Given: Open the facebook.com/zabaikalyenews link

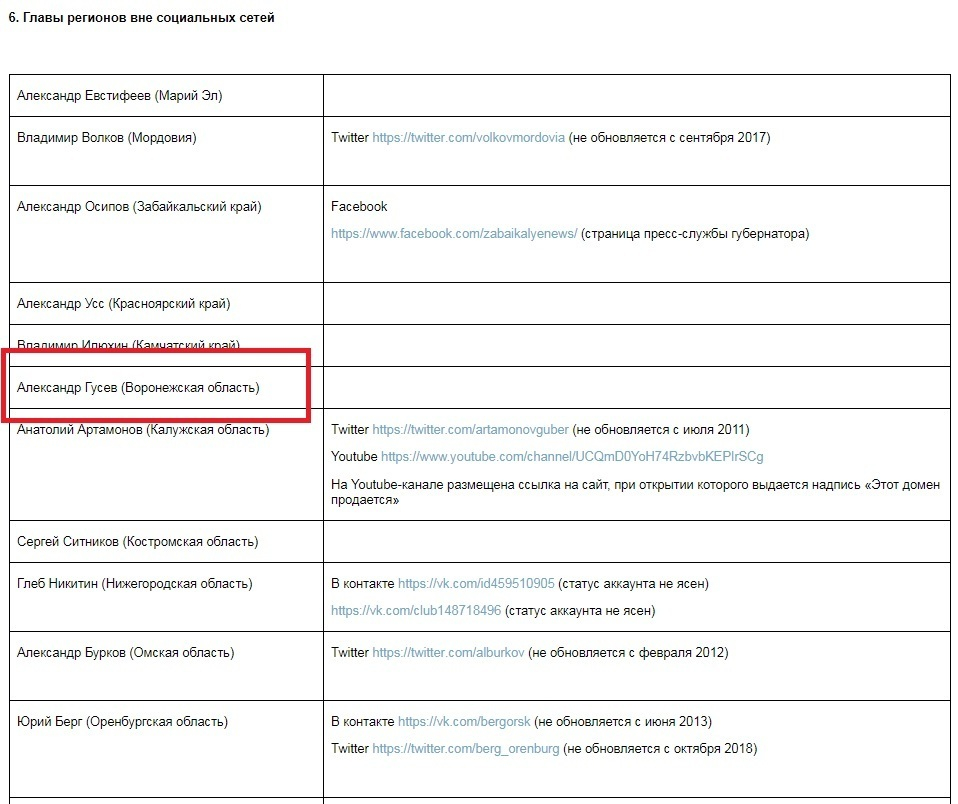Looking at the screenshot, I should [454, 234].
